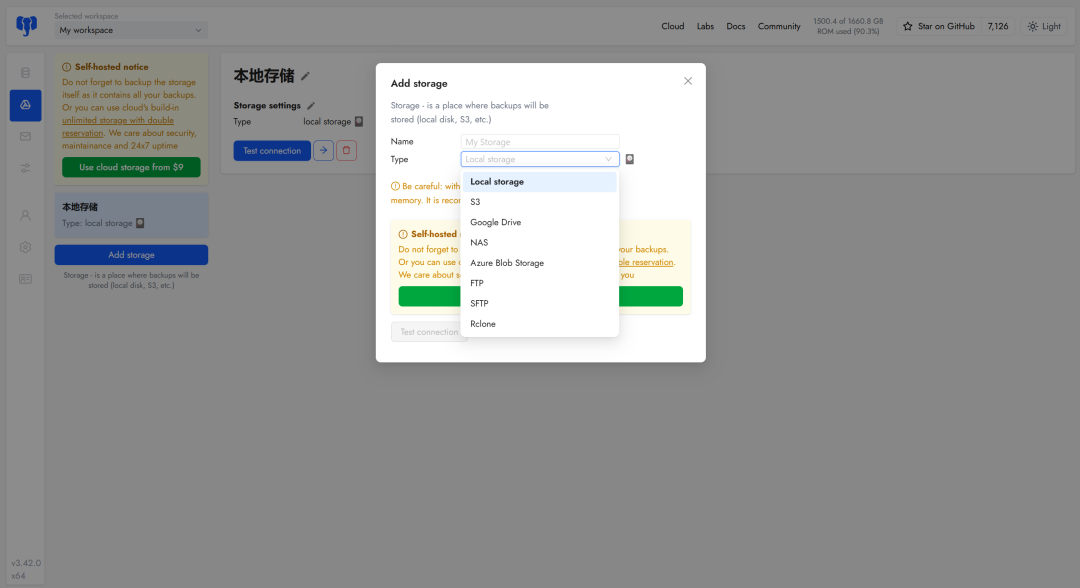
Task: Click the red trash delete icon button
Action: point(346,150)
